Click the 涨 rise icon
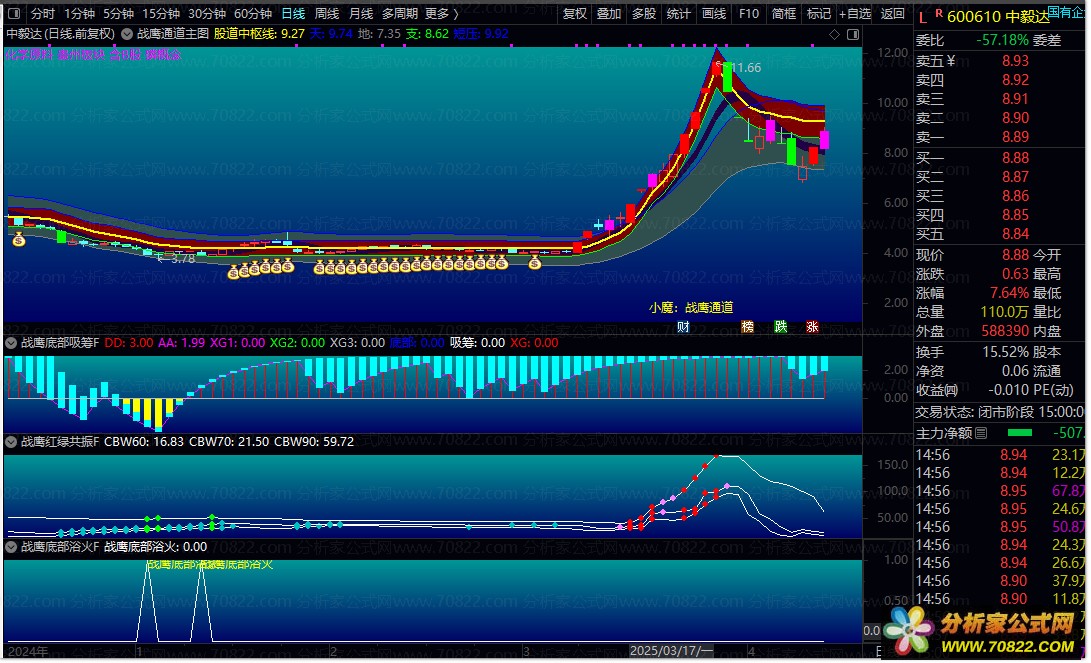Viewport: 1091px width, 663px height. 812,327
